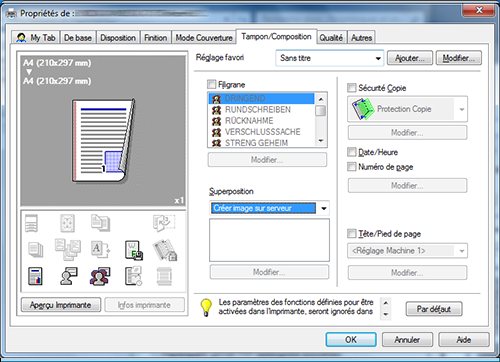Click the page with four arrows icon
Viewport: 500px width, 362px height.
click(67, 223)
